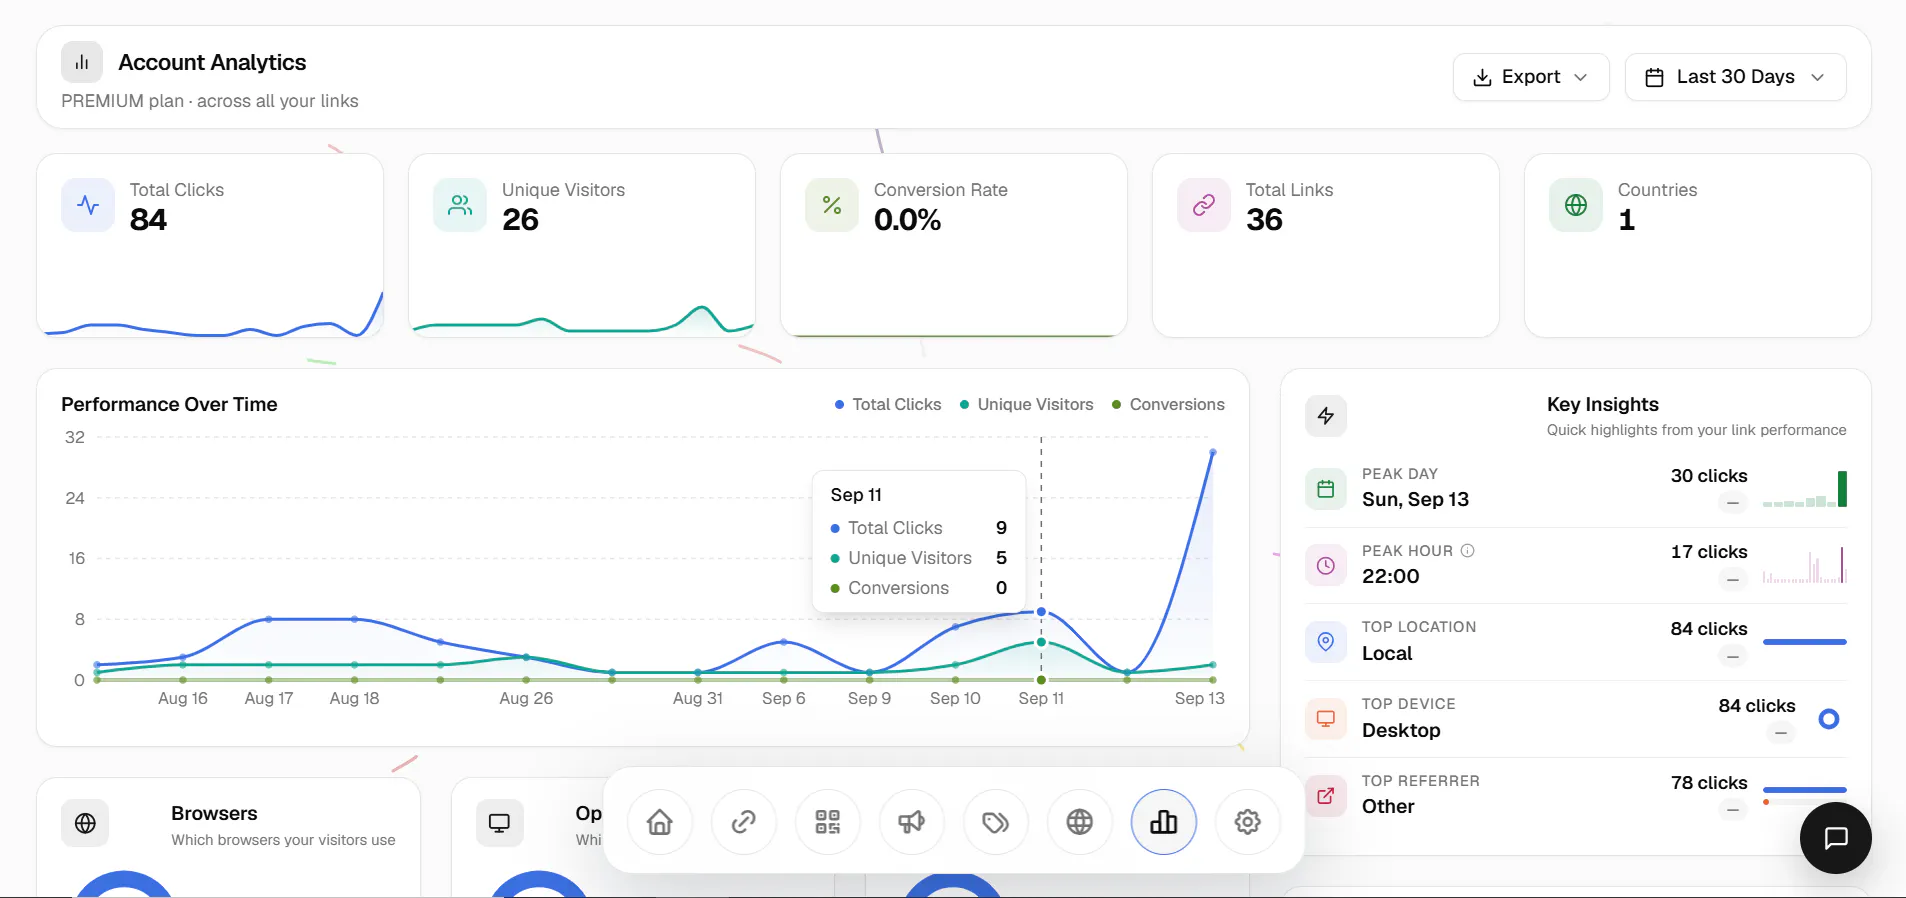This screenshot has width=1906, height=898.
Task: Click the Account Analytics bar chart icon
Action: (82, 62)
